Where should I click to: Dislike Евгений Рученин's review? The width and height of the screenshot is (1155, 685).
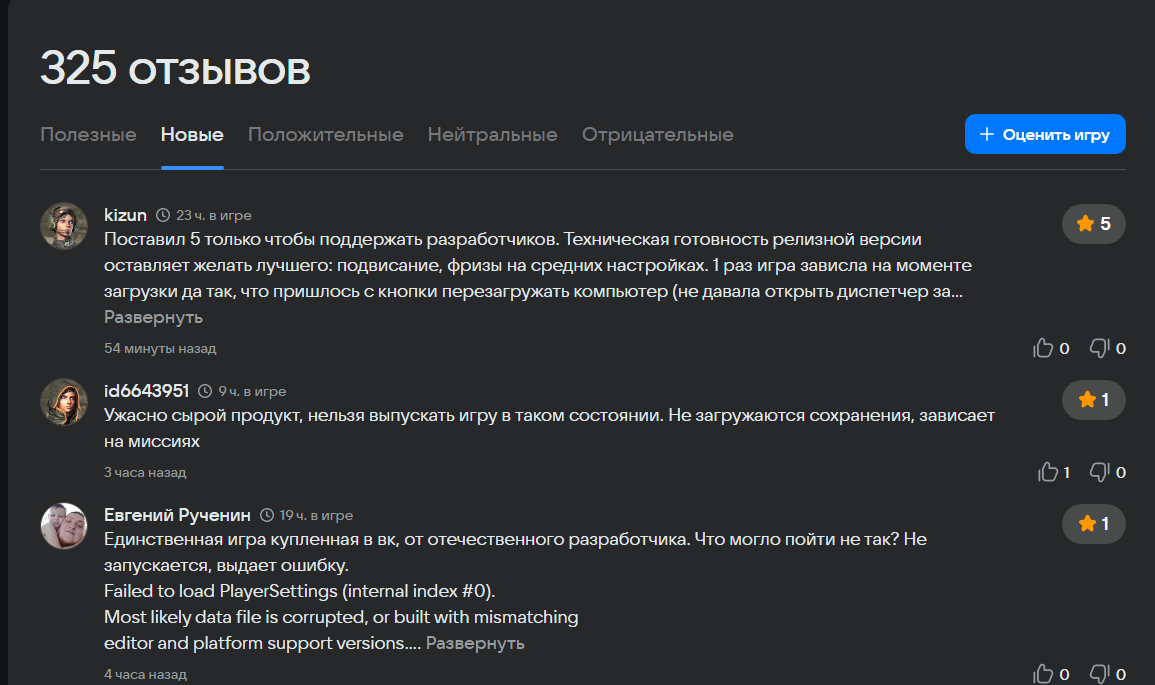click(x=1100, y=674)
